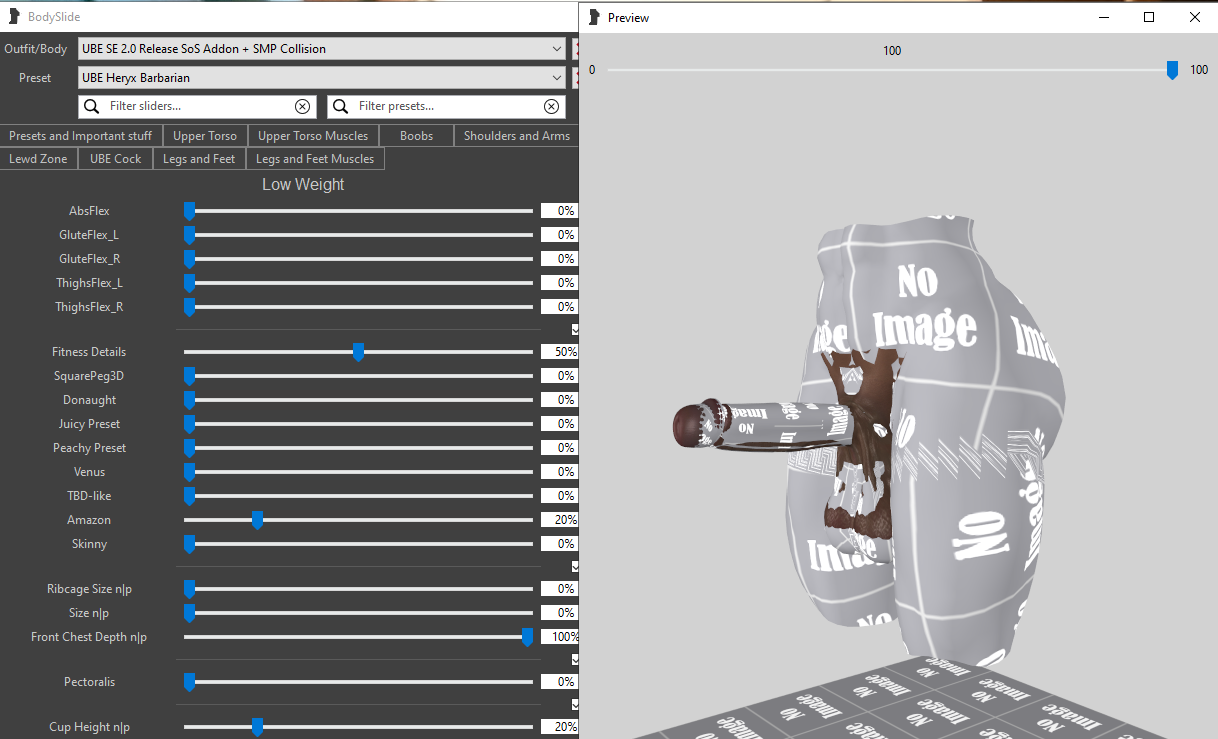
Task: Click the TBD-like slider track
Action: pyautogui.click(x=358, y=496)
